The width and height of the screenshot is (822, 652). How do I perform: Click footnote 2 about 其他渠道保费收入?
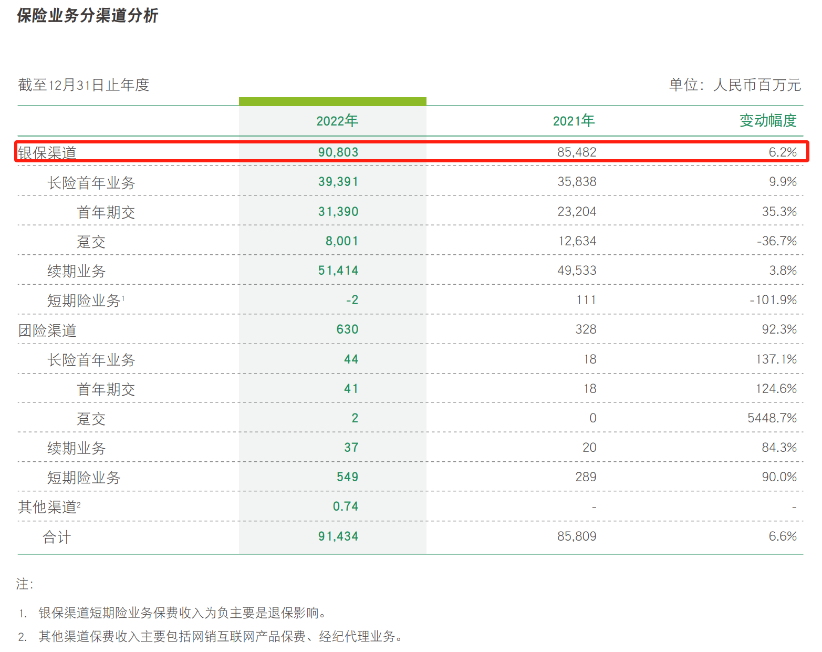point(219,636)
